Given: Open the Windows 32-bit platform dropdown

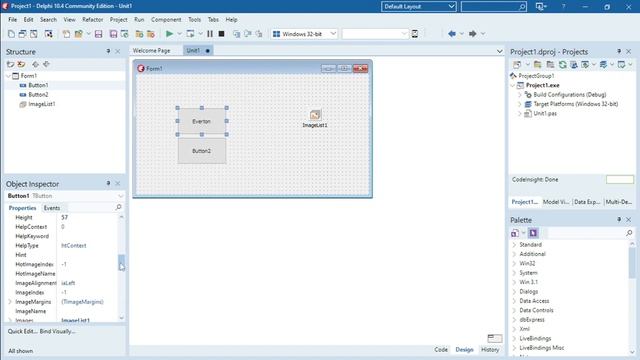Looking at the screenshot, I should [x=333, y=34].
